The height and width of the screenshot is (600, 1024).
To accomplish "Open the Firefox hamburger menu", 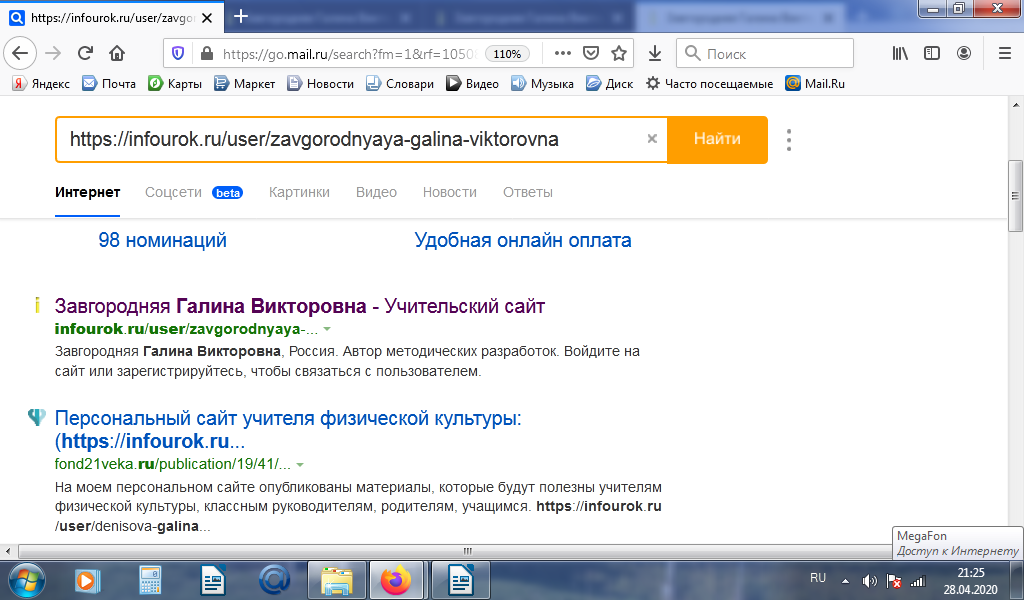I will [1004, 53].
